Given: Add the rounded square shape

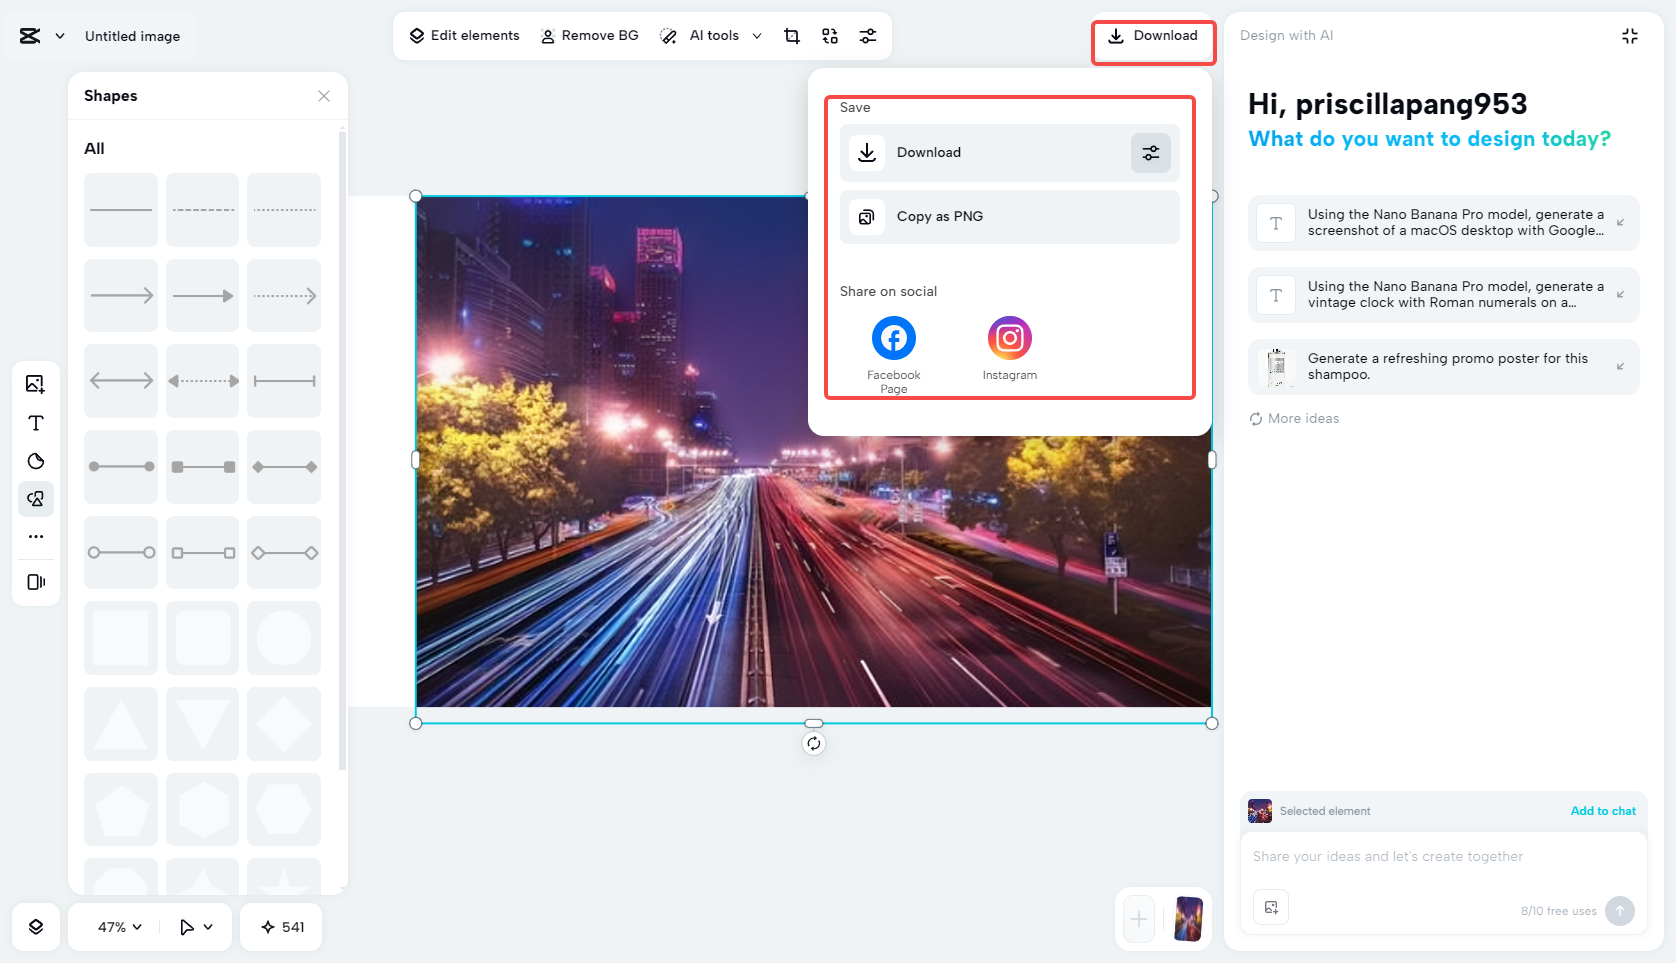Looking at the screenshot, I should [x=203, y=638].
